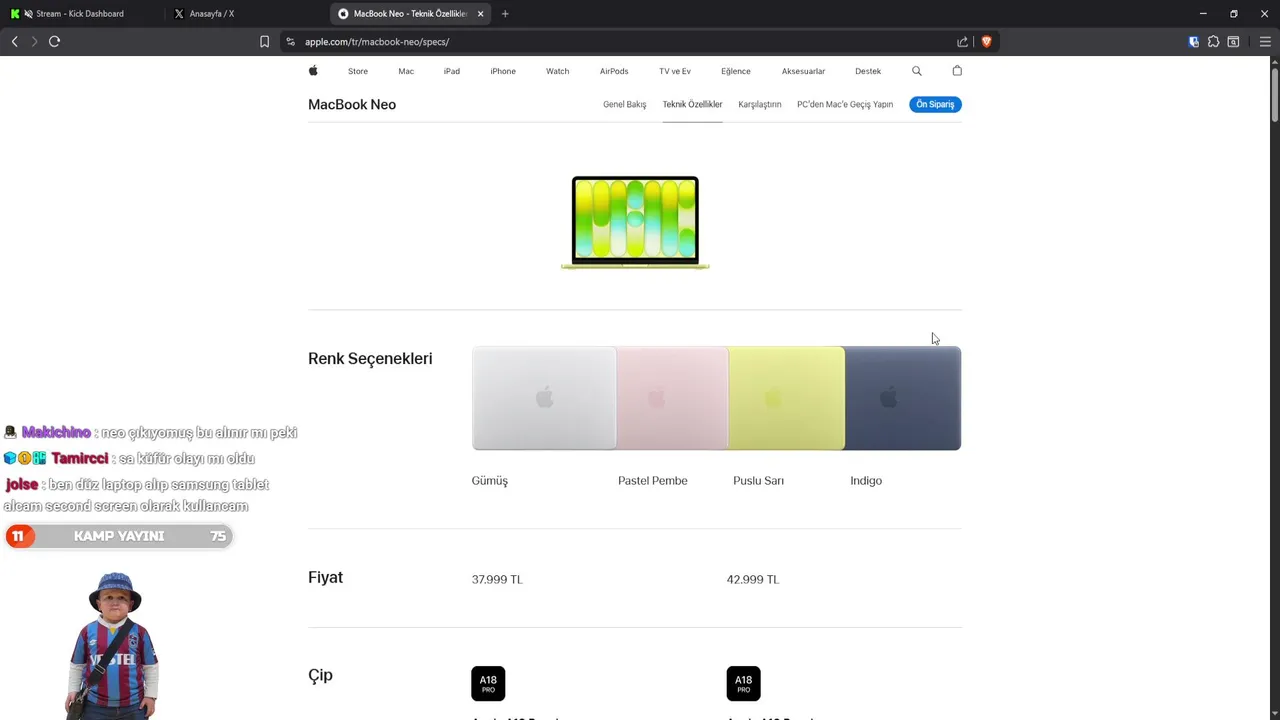The height and width of the screenshot is (720, 1280).
Task: Click the Pastel Pembe label
Action: click(x=653, y=481)
